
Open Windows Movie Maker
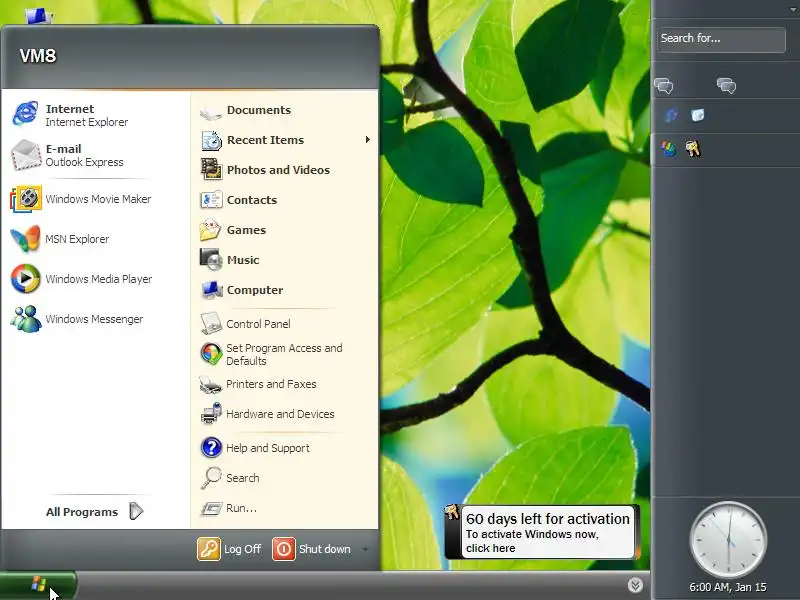(x=82, y=198)
